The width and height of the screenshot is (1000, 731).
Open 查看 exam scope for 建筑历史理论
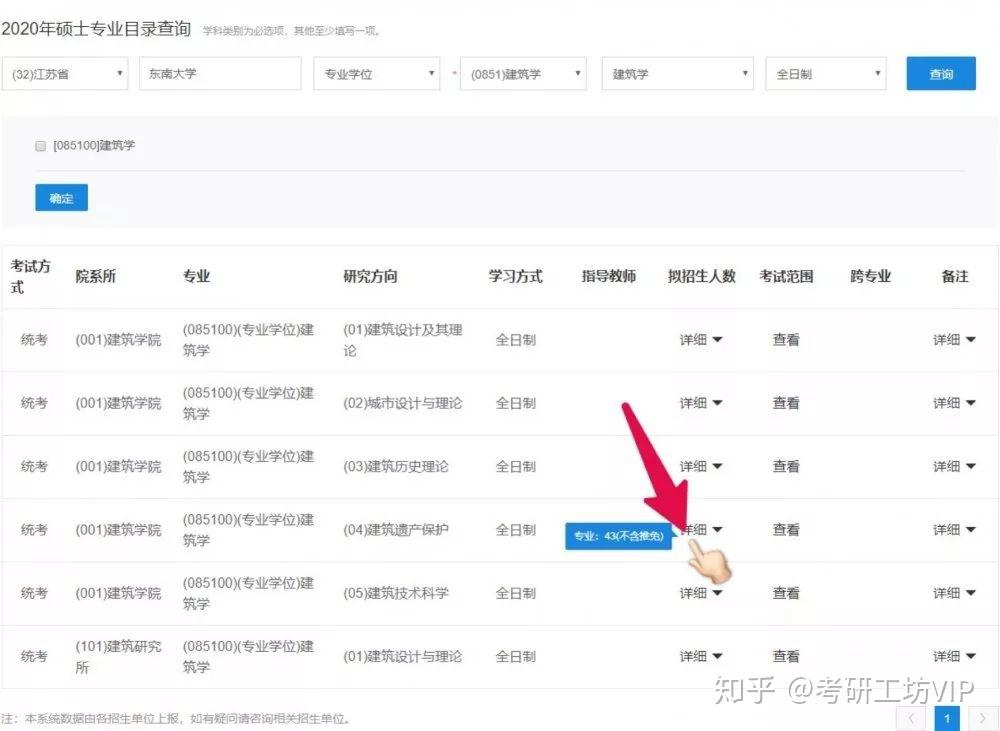[786, 466]
